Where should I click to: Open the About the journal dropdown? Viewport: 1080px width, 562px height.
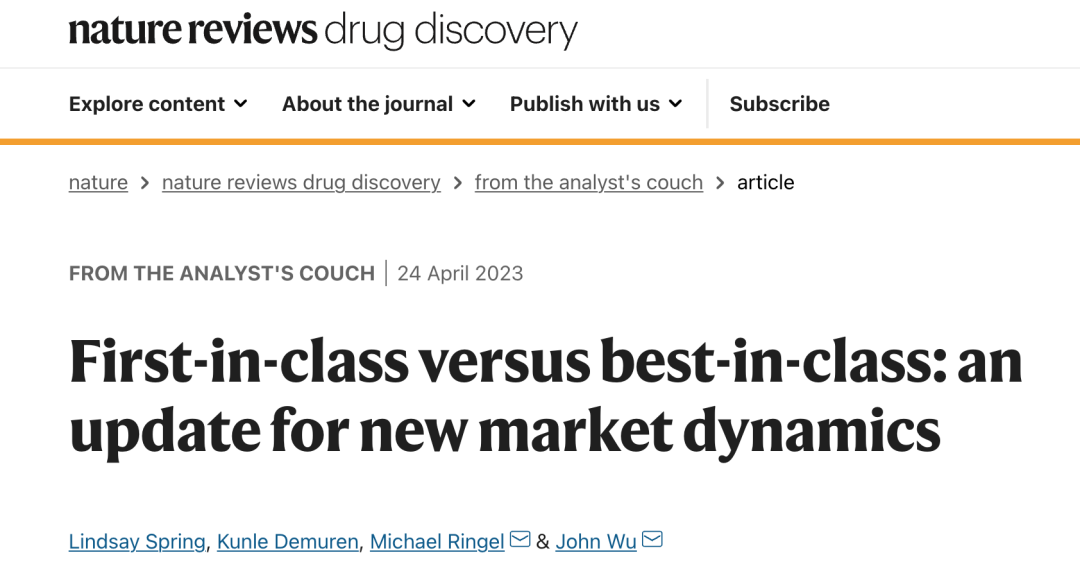pyautogui.click(x=379, y=104)
